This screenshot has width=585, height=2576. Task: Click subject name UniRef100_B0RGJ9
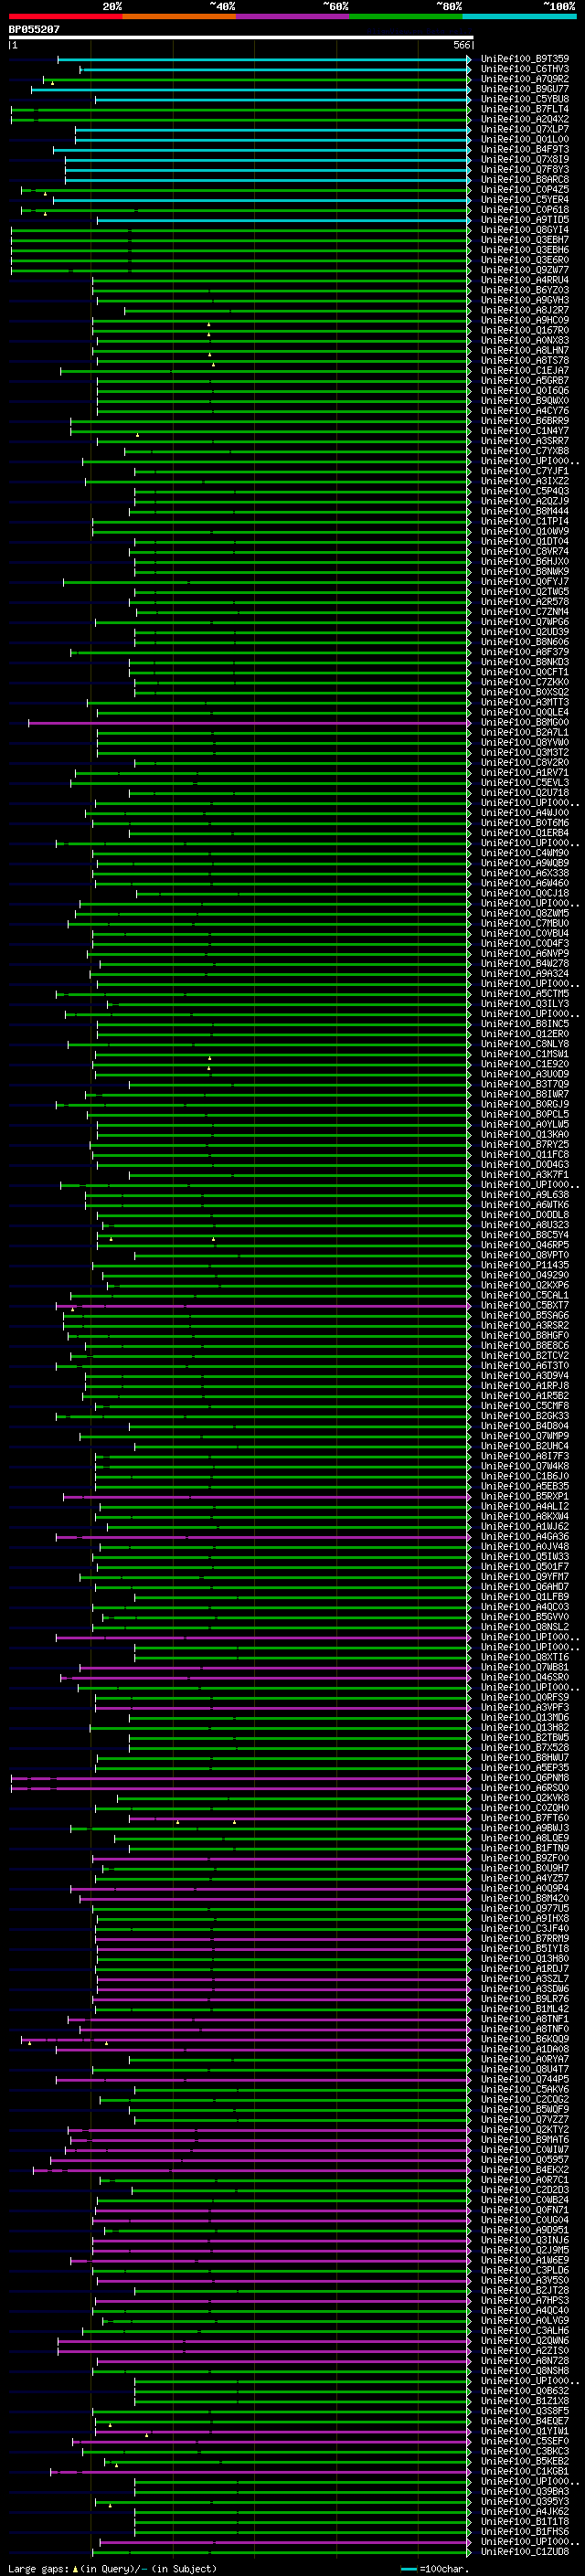[525, 1104]
